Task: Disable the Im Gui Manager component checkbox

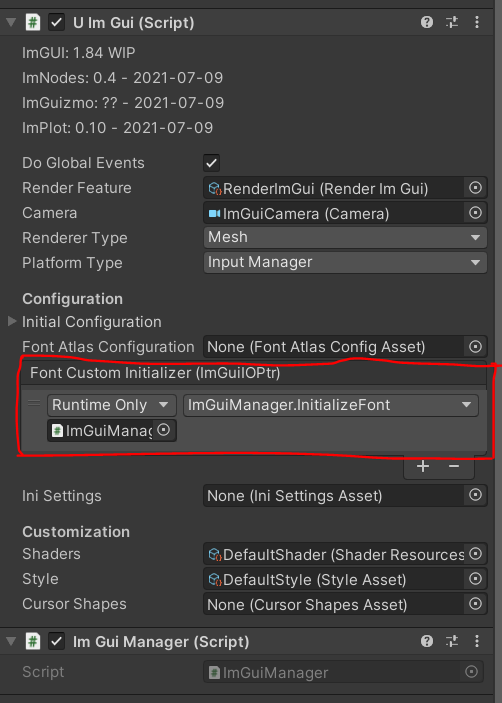Action: pos(56,641)
